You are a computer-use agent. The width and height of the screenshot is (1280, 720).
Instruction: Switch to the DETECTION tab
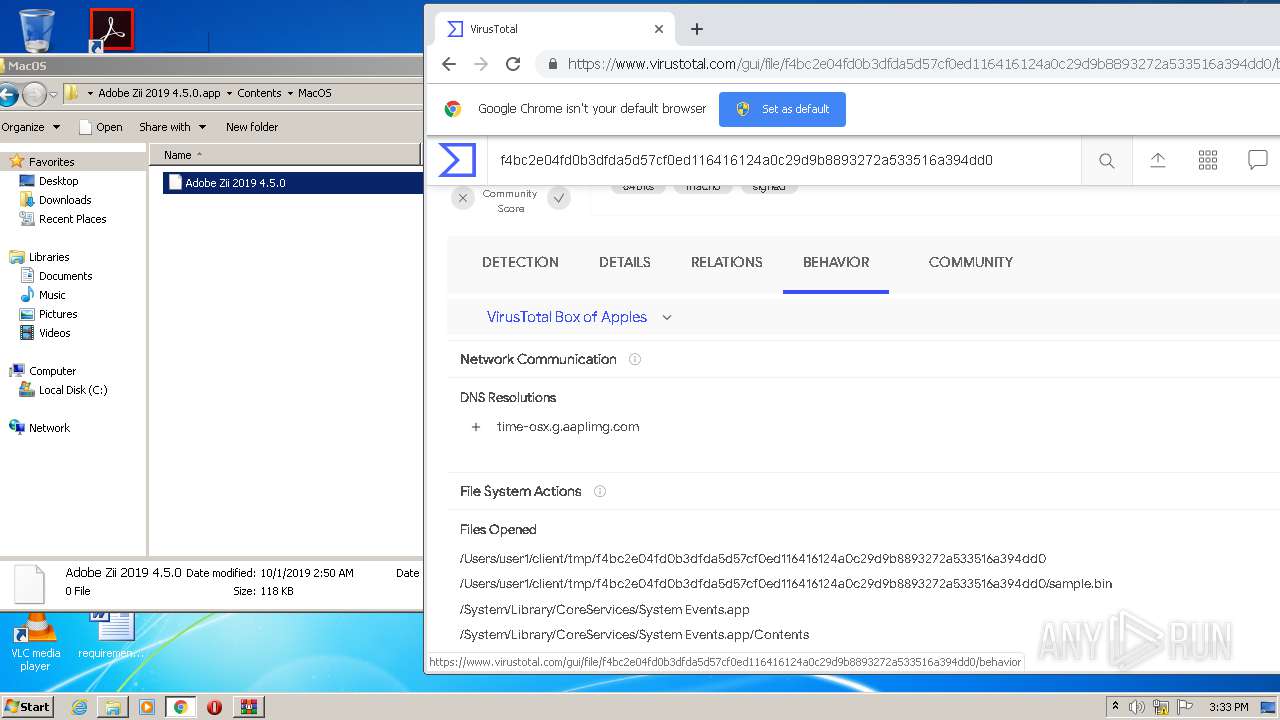click(x=520, y=262)
